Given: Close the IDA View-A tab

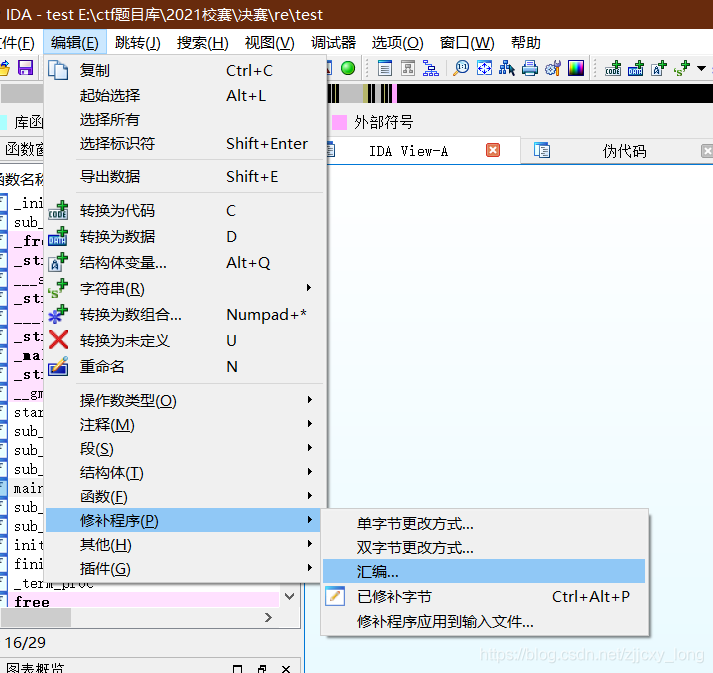Looking at the screenshot, I should 493,150.
